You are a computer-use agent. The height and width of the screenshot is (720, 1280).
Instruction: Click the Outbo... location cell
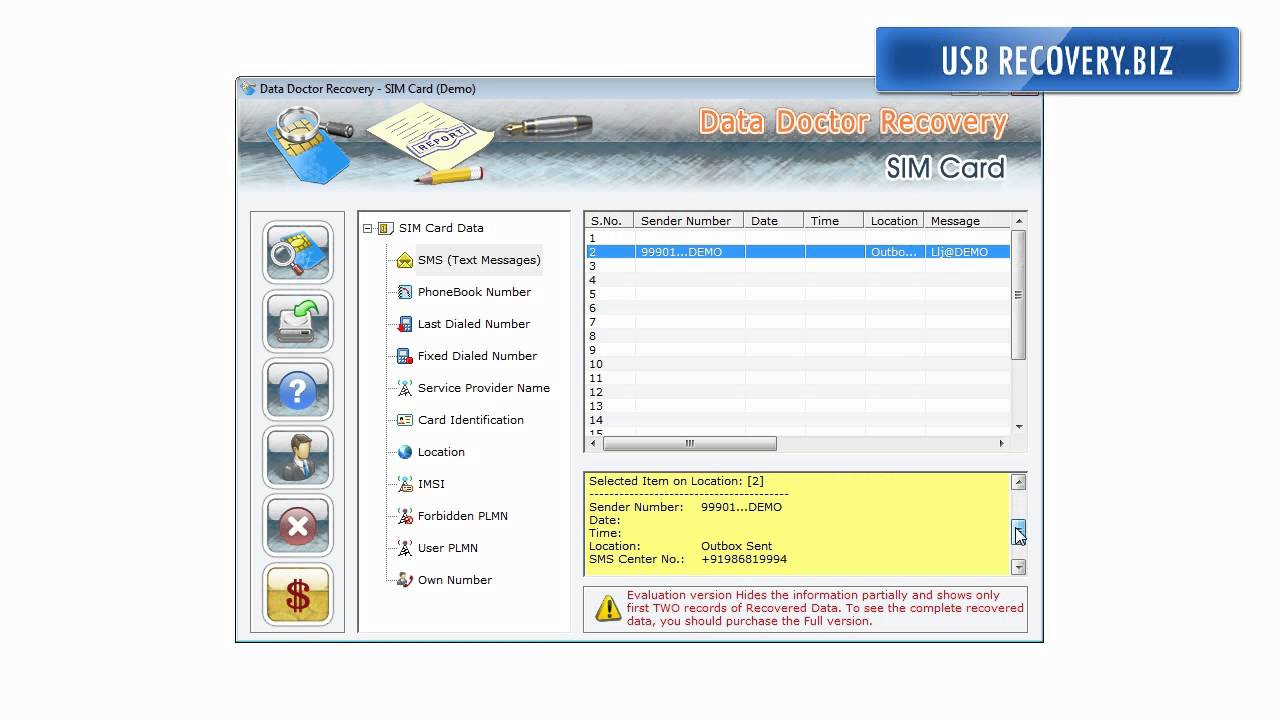click(894, 252)
